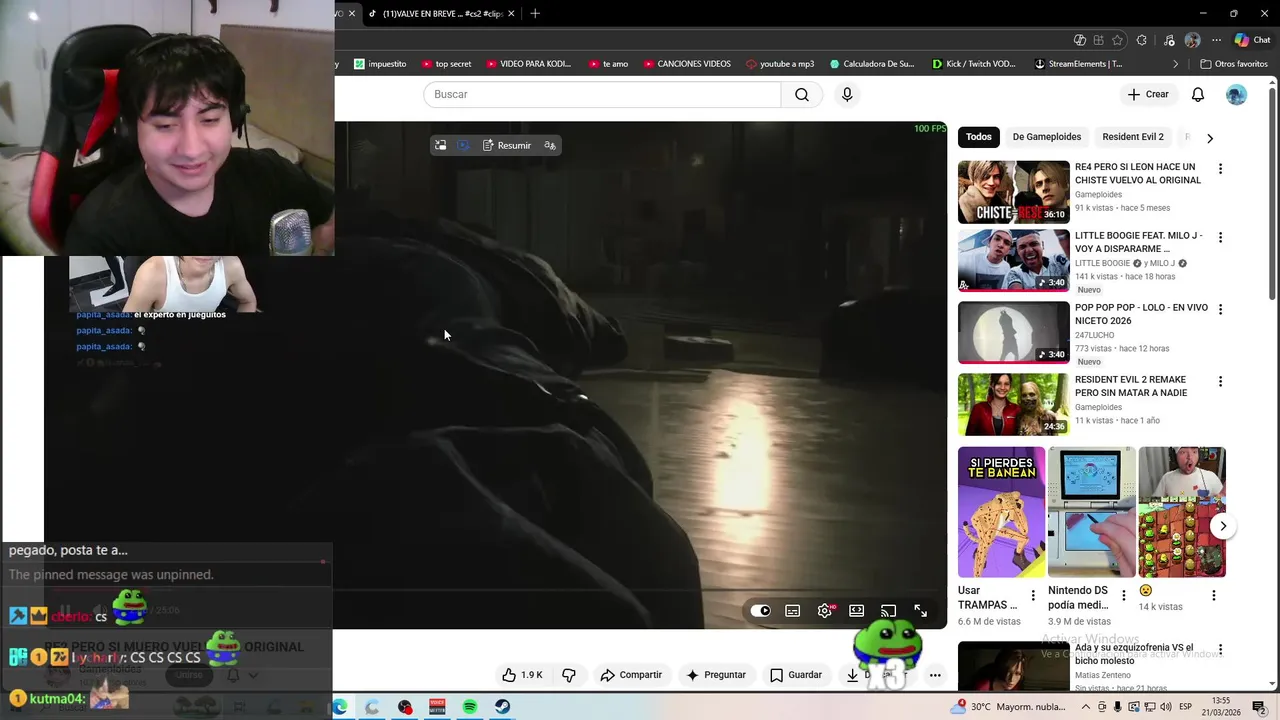The width and height of the screenshot is (1280, 720).
Task: Open the Kick / Twitch VOD bookmark
Action: pos(973,64)
